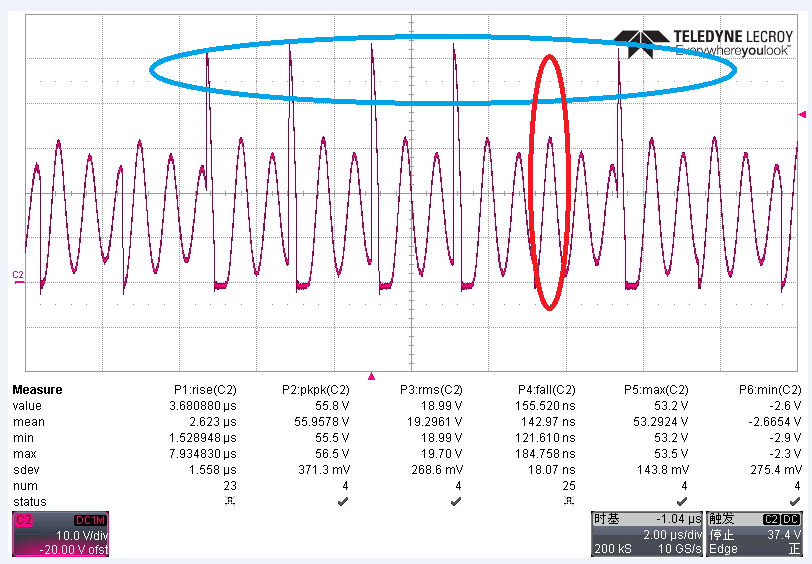The image size is (812, 564).
Task: Select the P3:rms(C2) column header
Action: point(431,389)
